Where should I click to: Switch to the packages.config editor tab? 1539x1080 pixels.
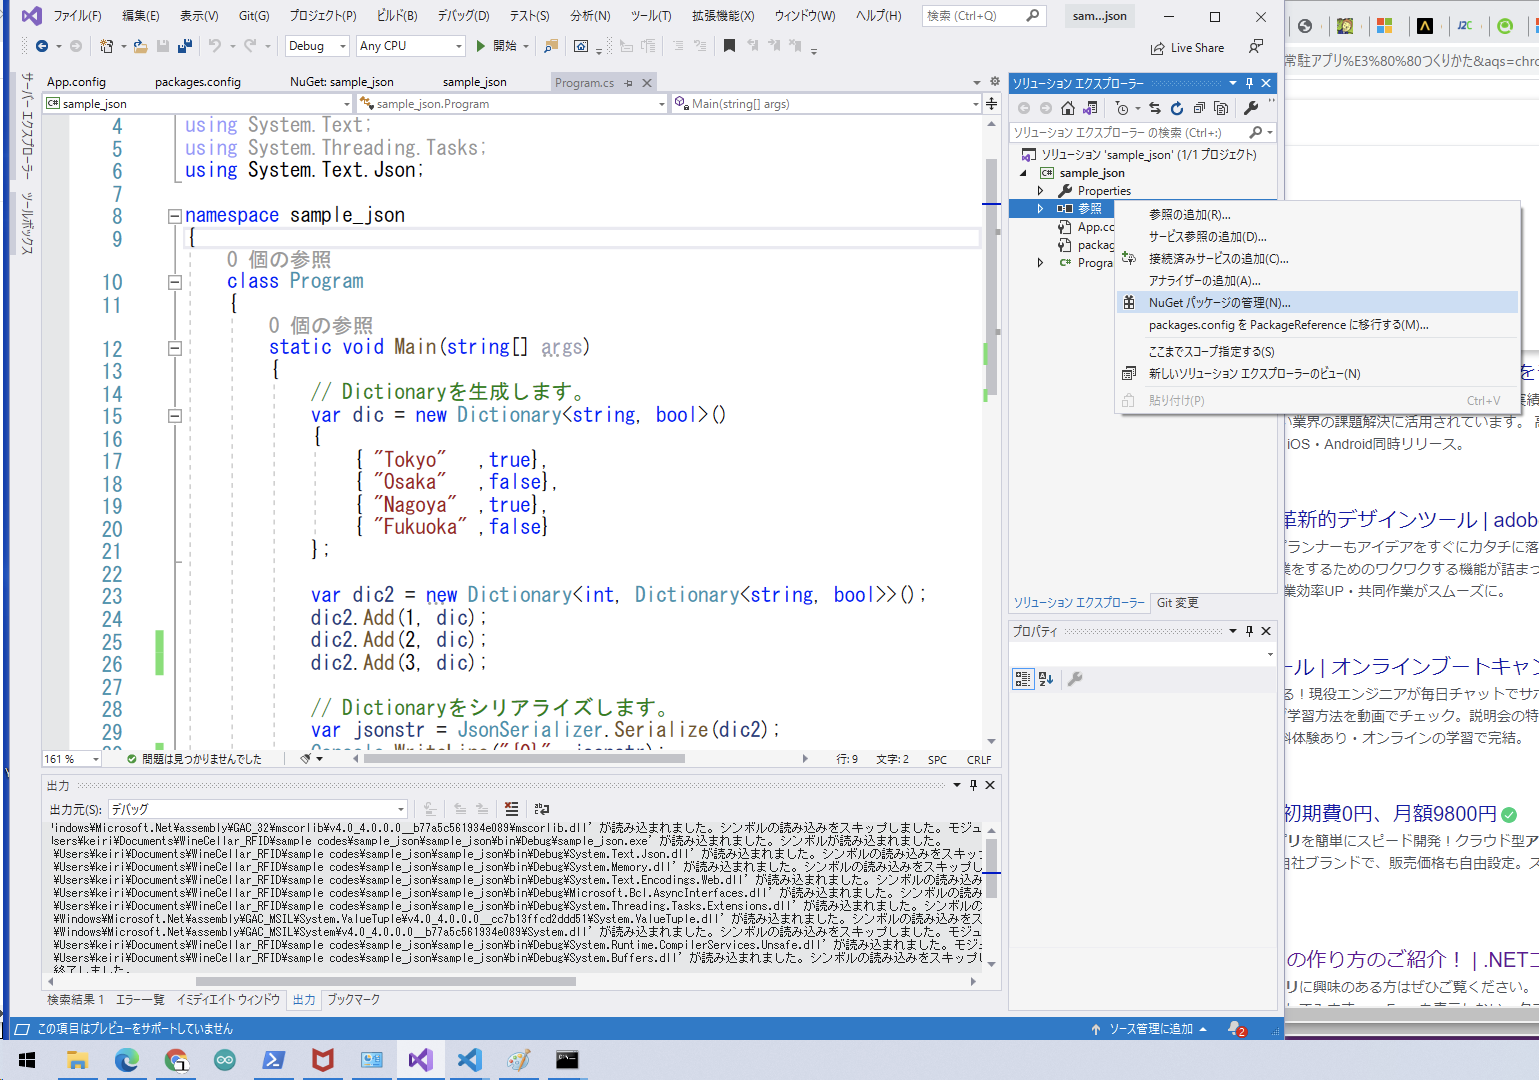(x=198, y=82)
